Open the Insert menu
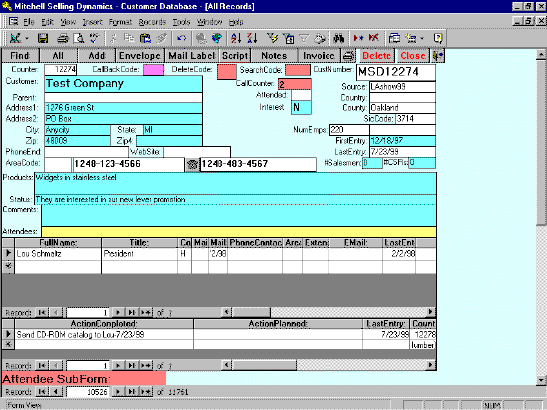Screen dimensions: 547x410 click(92, 22)
